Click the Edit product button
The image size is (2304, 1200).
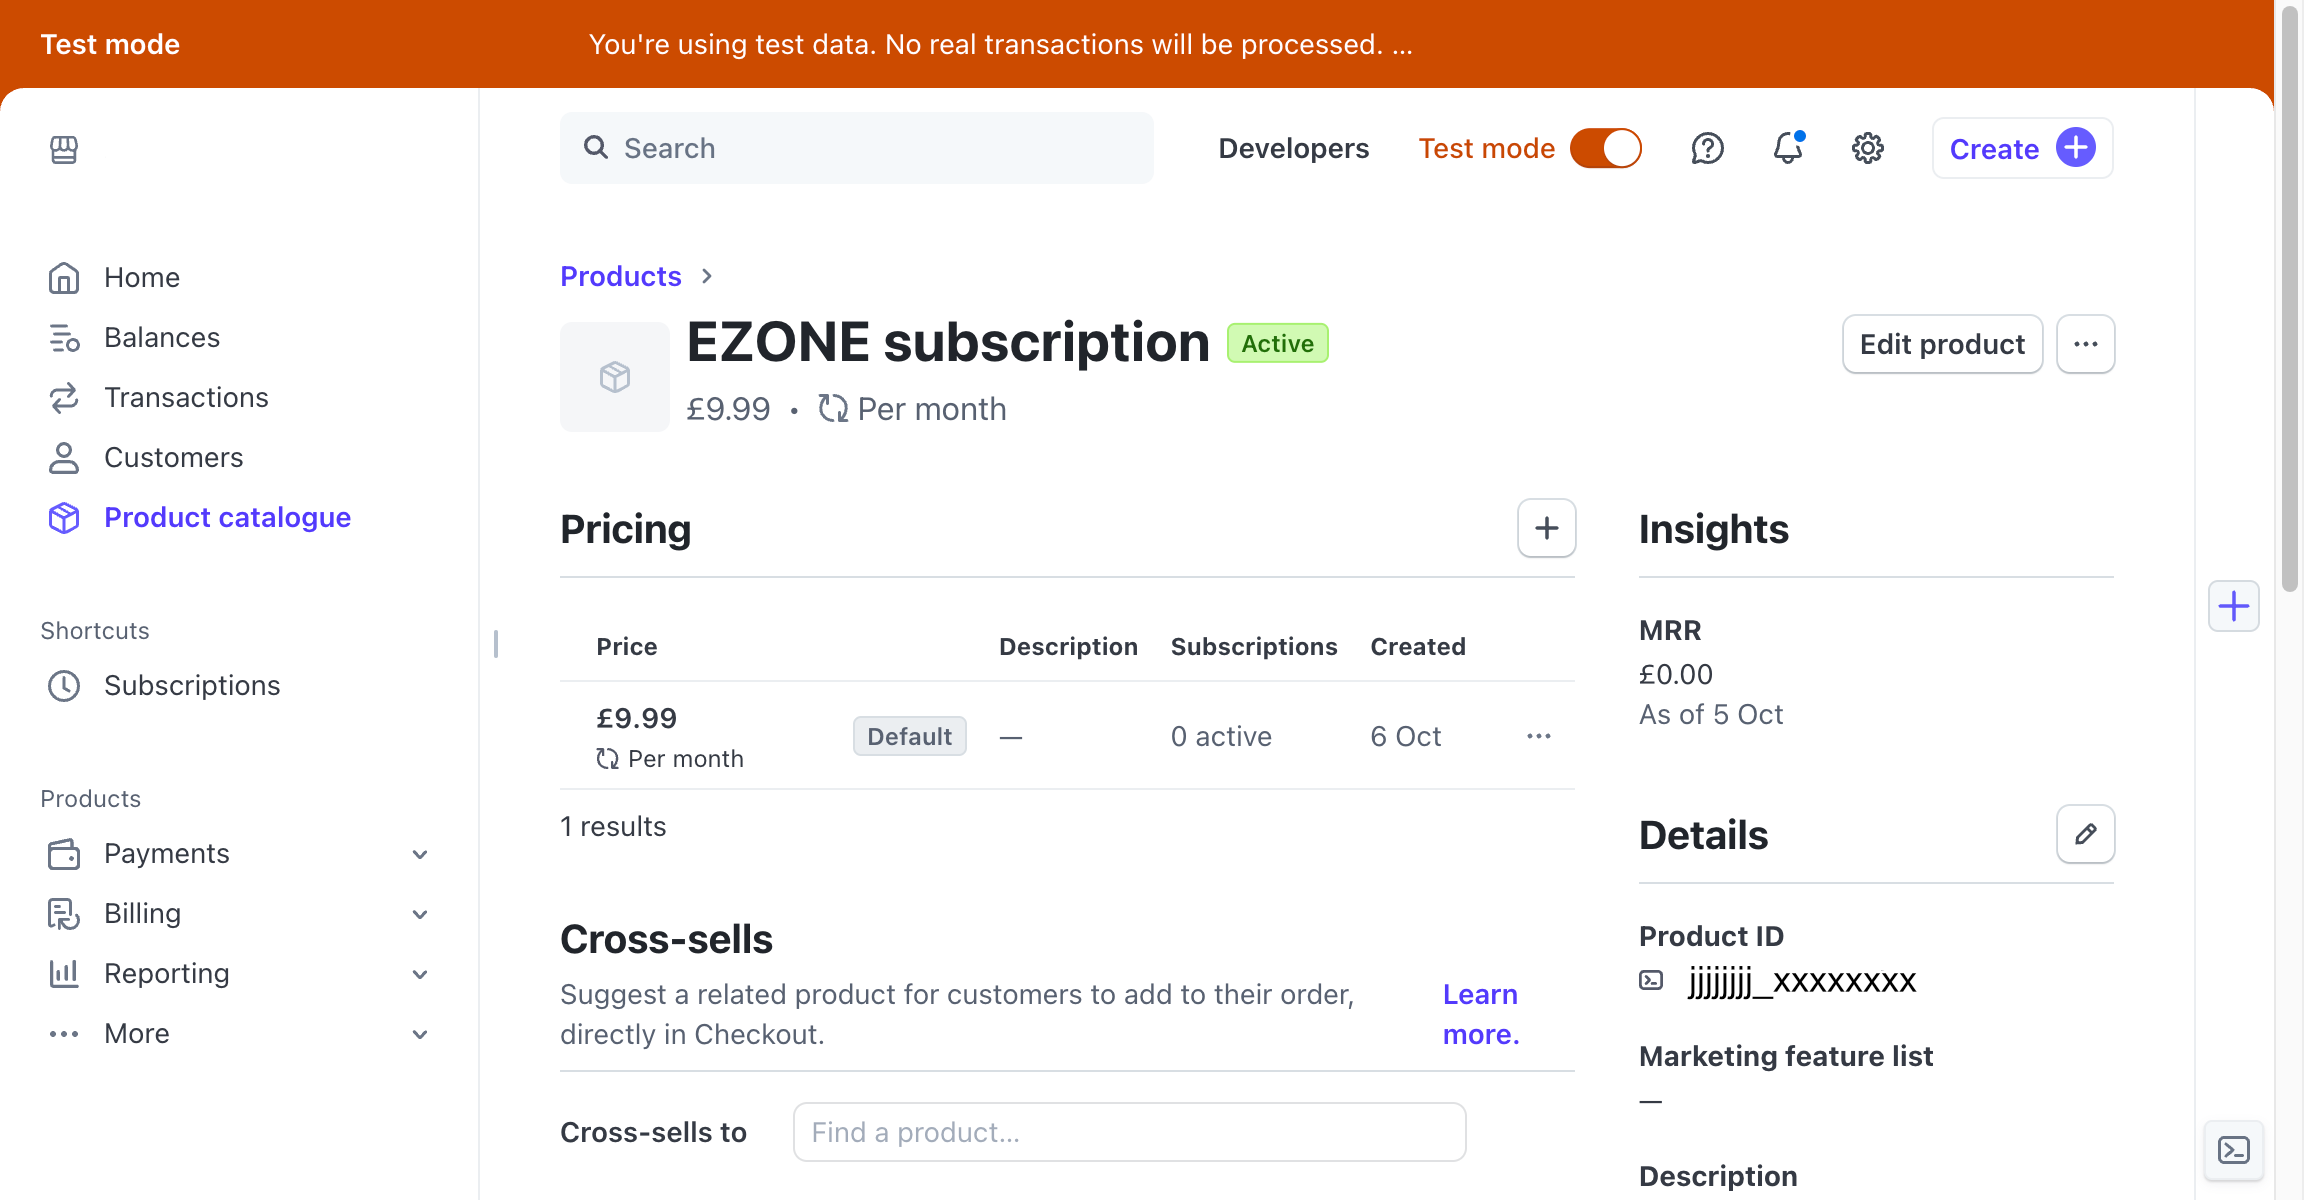point(1941,343)
